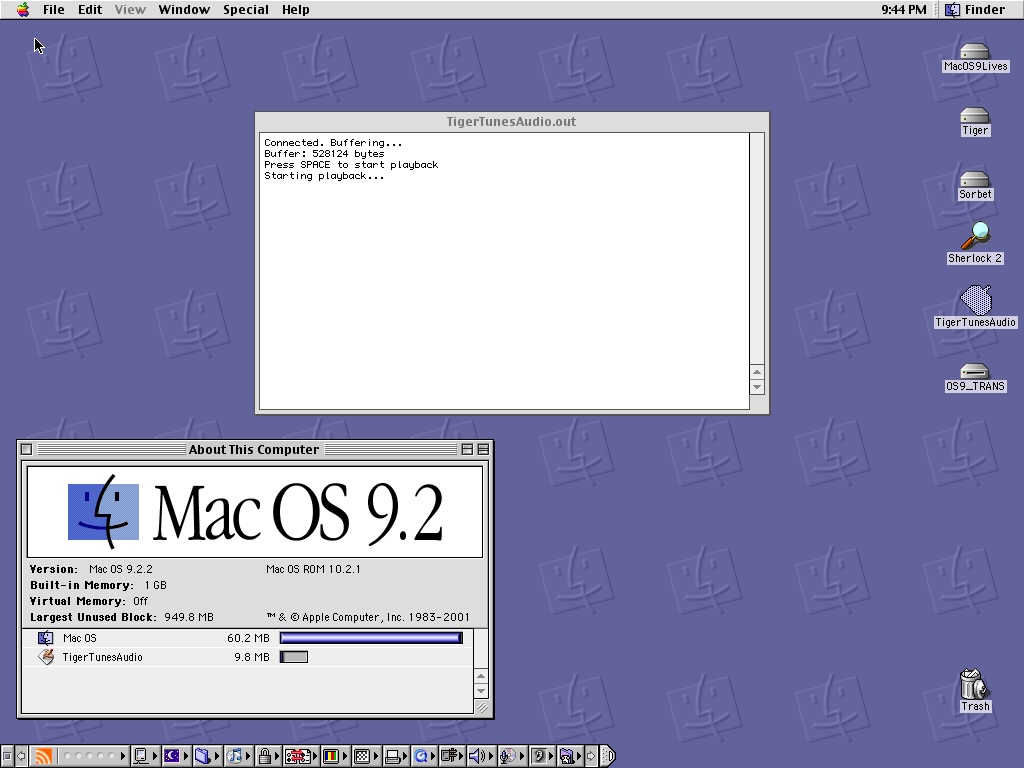Open the Sound source microphone module
Image resolution: width=1024 pixels, height=768 pixels.
(x=512, y=756)
